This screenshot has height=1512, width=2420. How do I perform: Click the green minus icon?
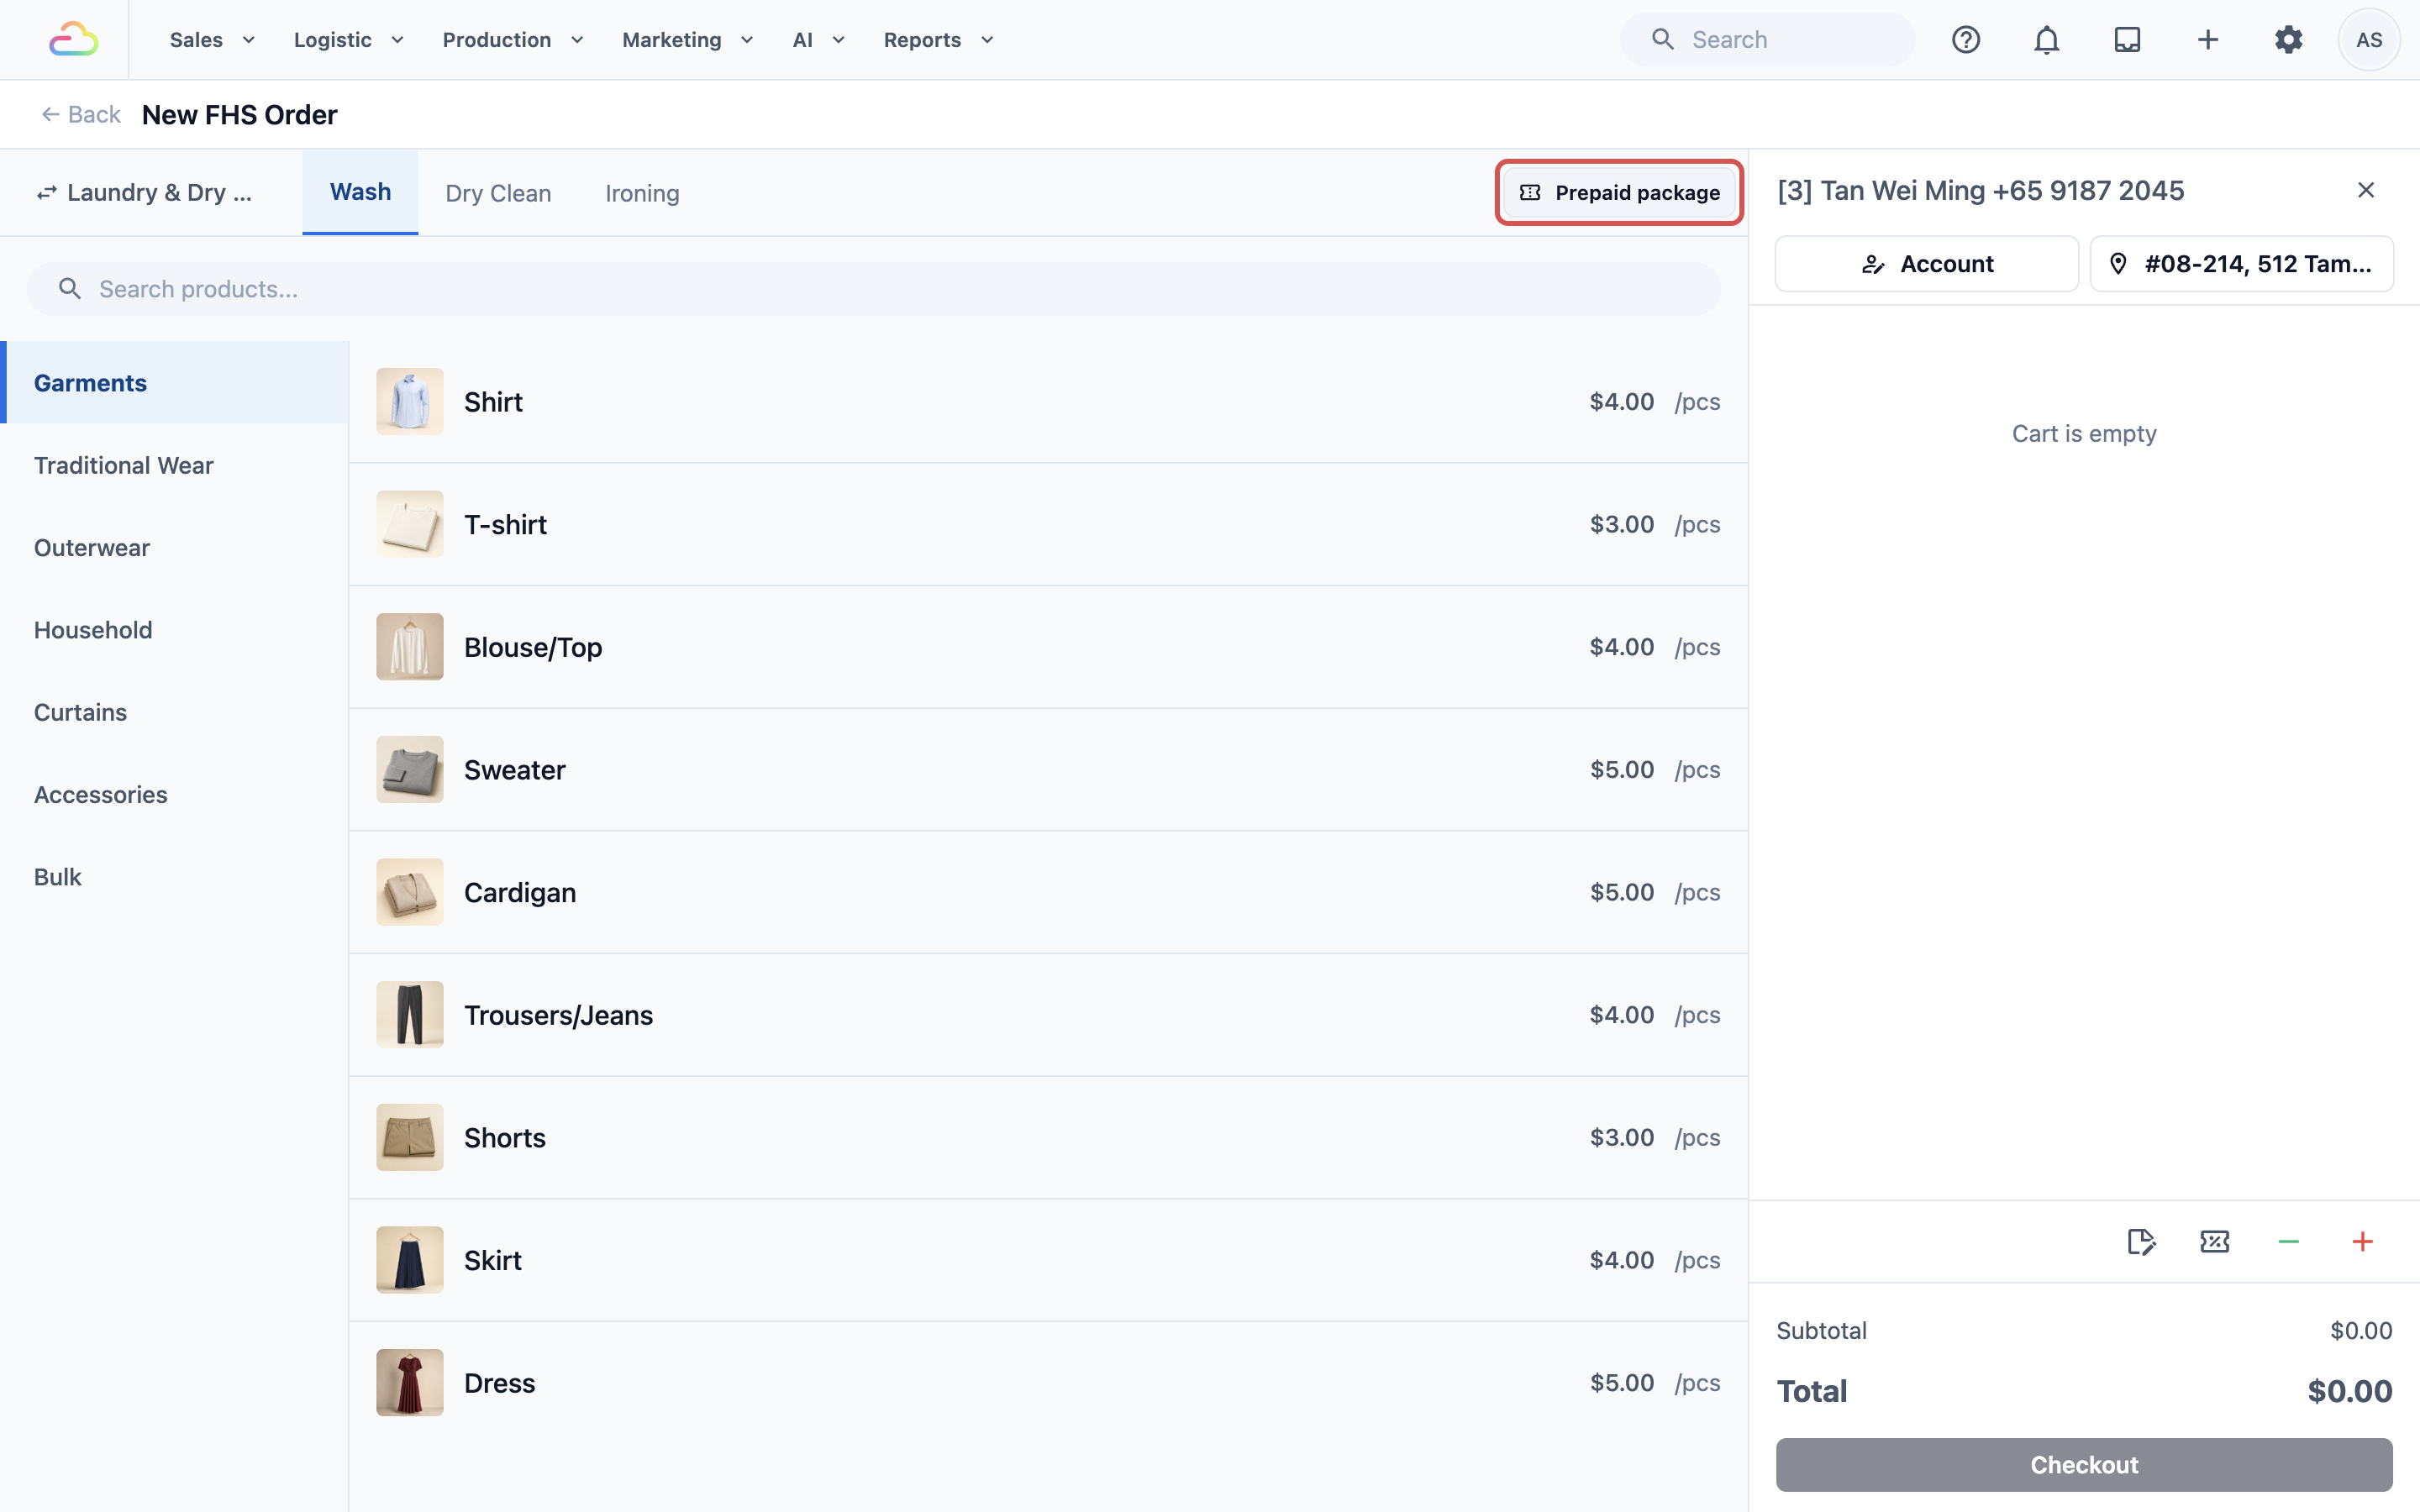(x=2288, y=1241)
